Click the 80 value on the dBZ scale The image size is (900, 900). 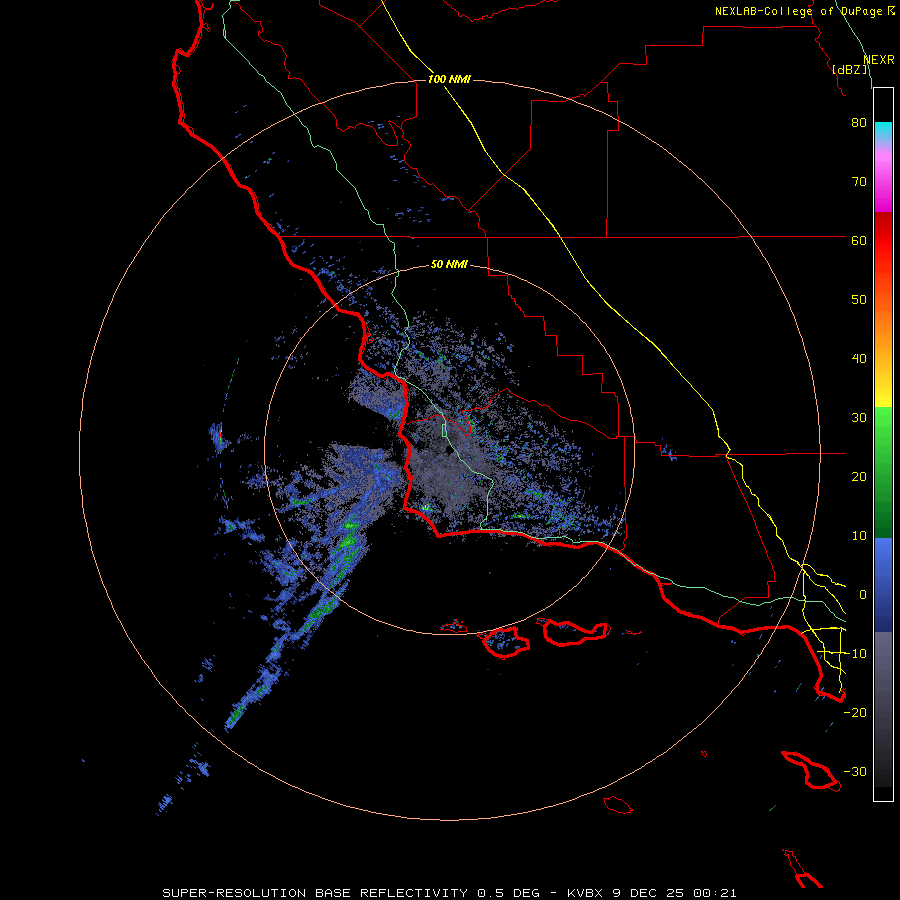[x=859, y=123]
